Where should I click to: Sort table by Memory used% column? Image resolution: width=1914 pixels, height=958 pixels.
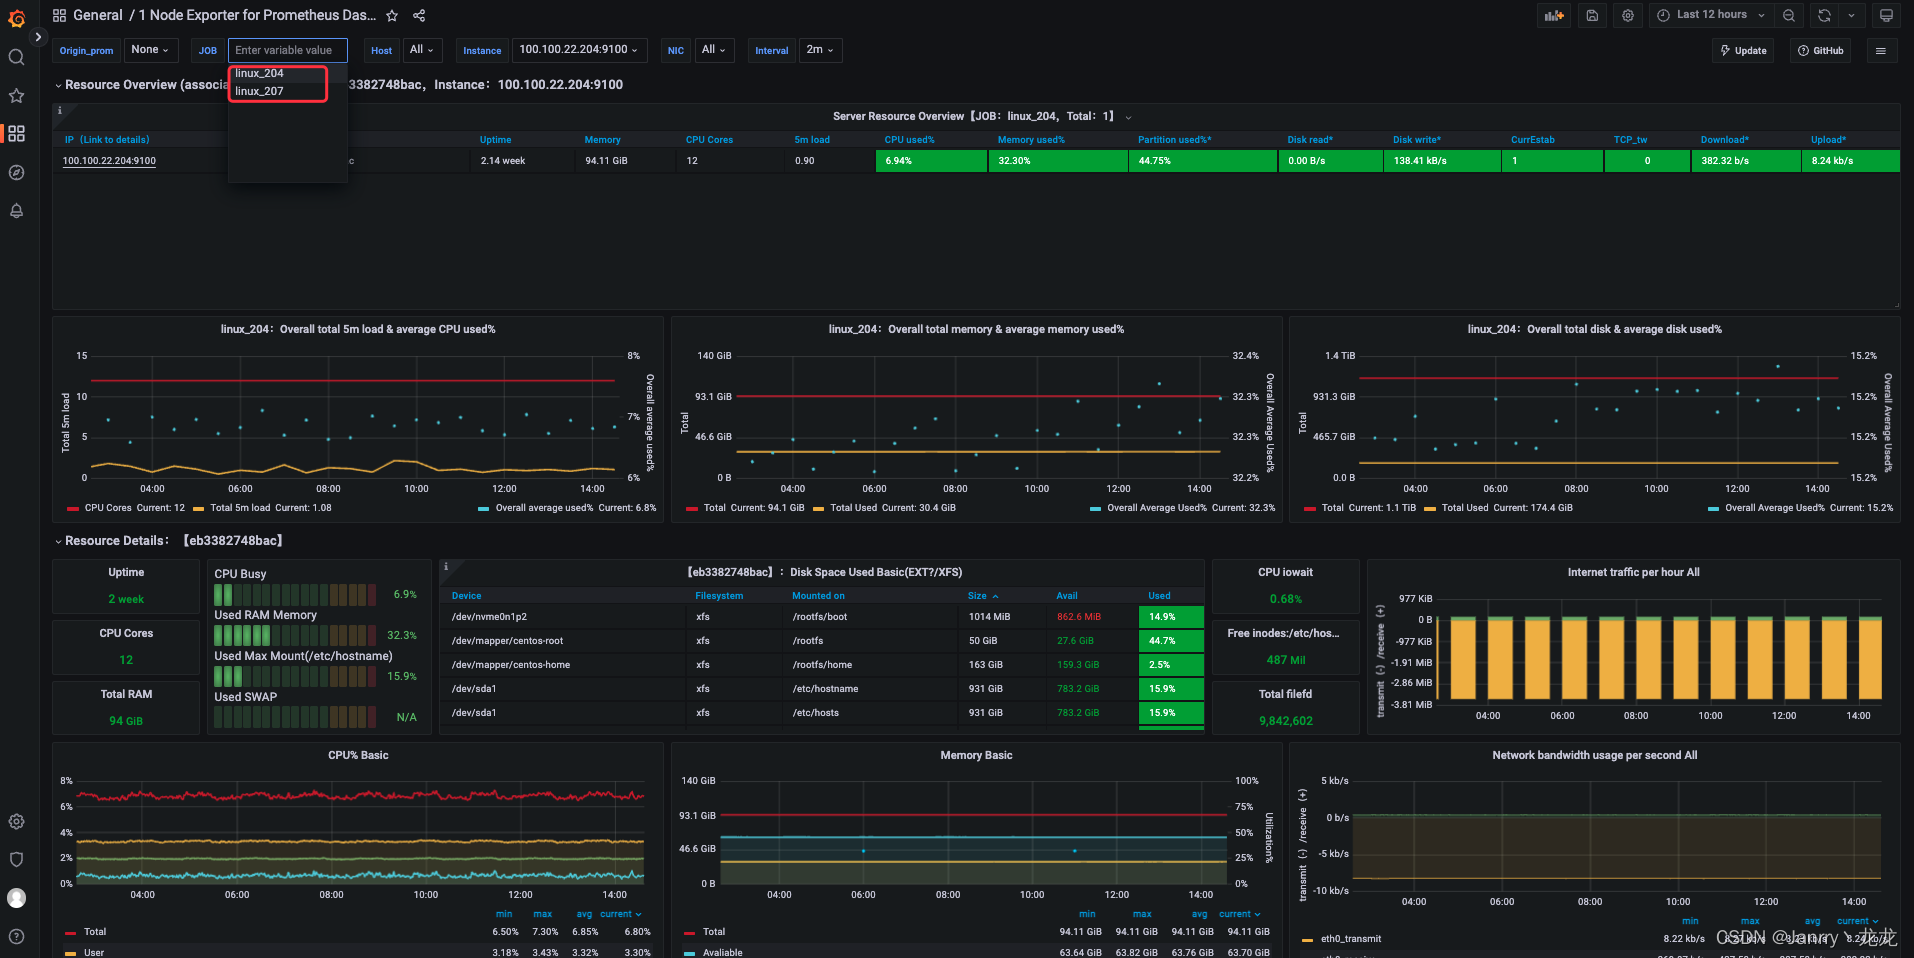click(1031, 140)
